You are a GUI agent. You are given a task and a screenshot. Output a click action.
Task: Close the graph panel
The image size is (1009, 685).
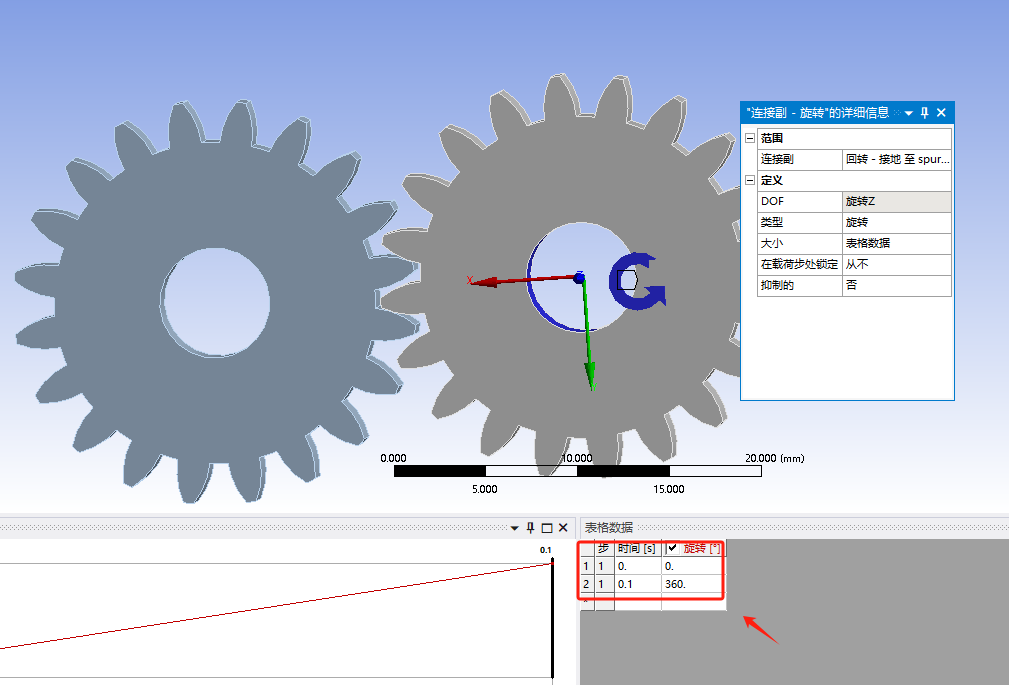click(x=563, y=528)
